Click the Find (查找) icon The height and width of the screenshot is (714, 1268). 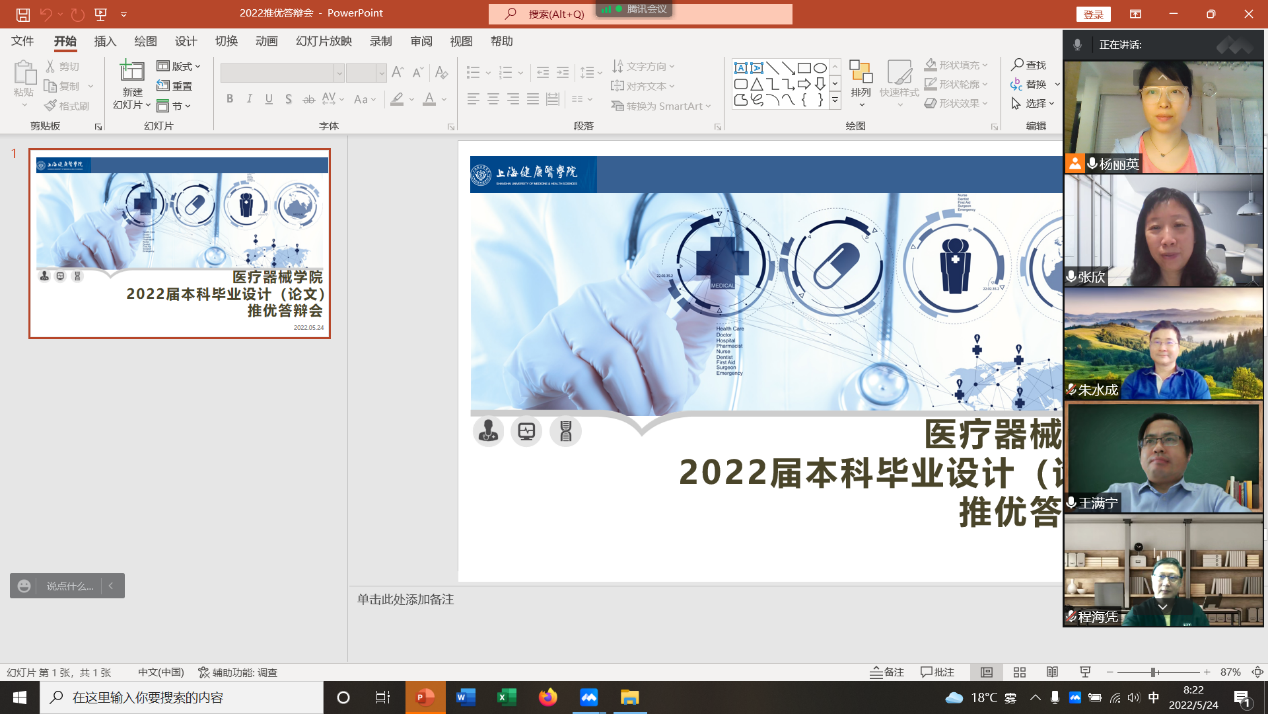[x=1028, y=65]
